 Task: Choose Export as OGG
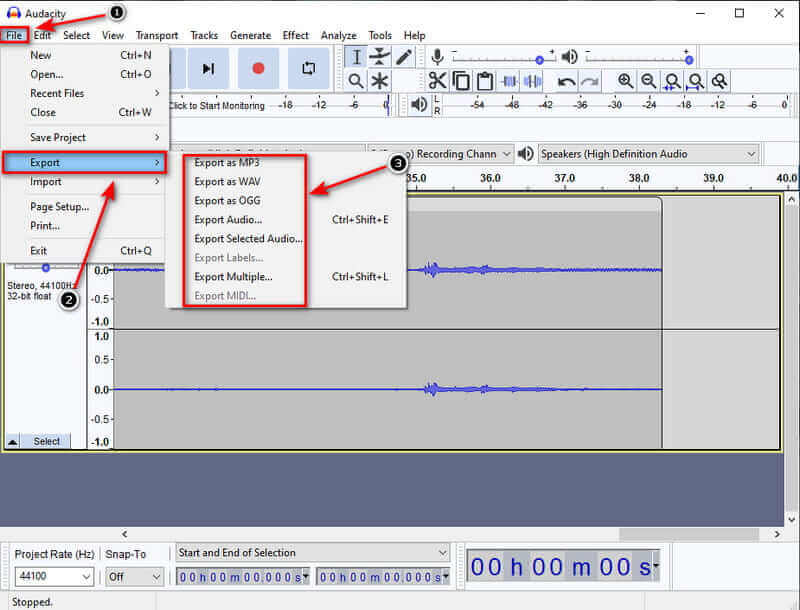pos(227,200)
